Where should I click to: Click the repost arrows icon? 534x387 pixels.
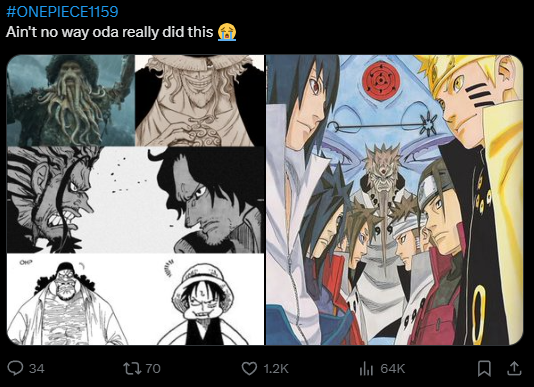pos(130,368)
